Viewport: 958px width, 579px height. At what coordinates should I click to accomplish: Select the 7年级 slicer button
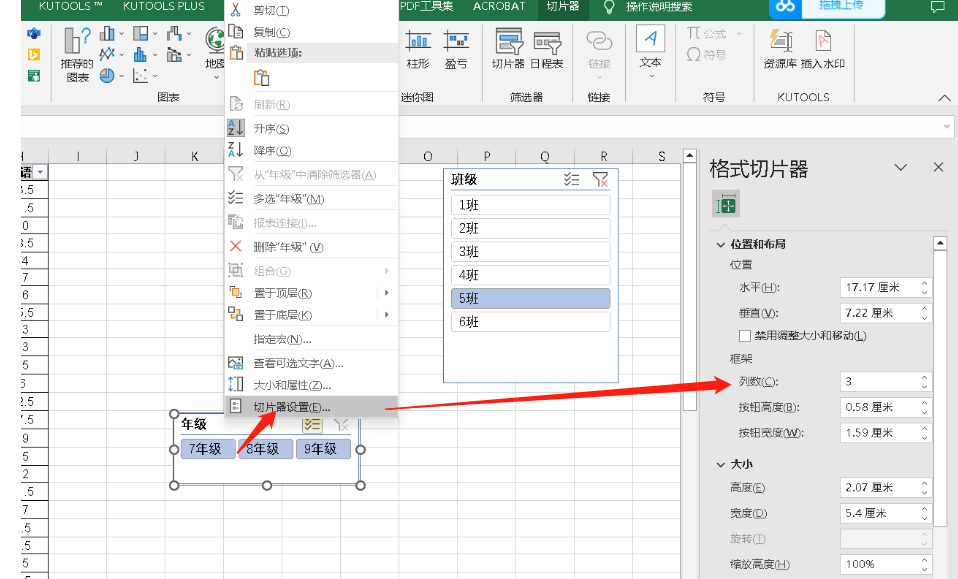tap(206, 448)
